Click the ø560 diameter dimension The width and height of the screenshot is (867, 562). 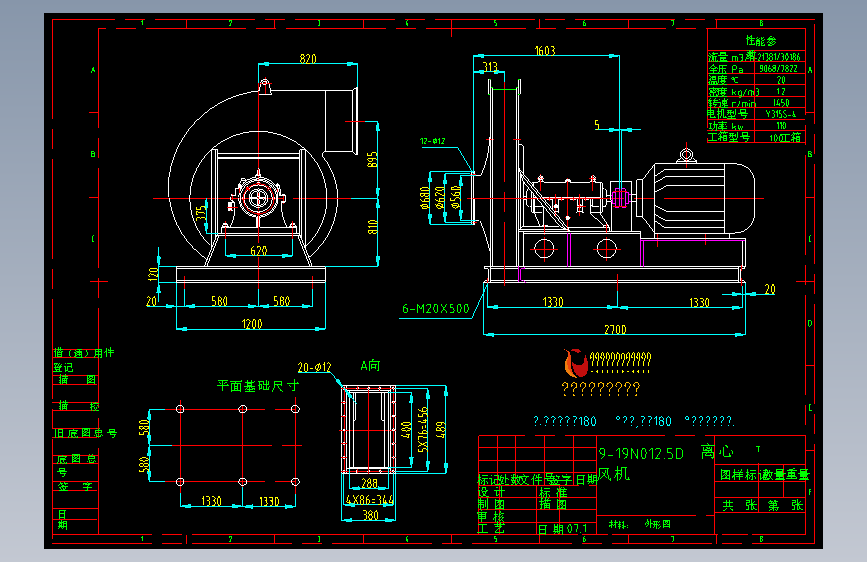455,197
